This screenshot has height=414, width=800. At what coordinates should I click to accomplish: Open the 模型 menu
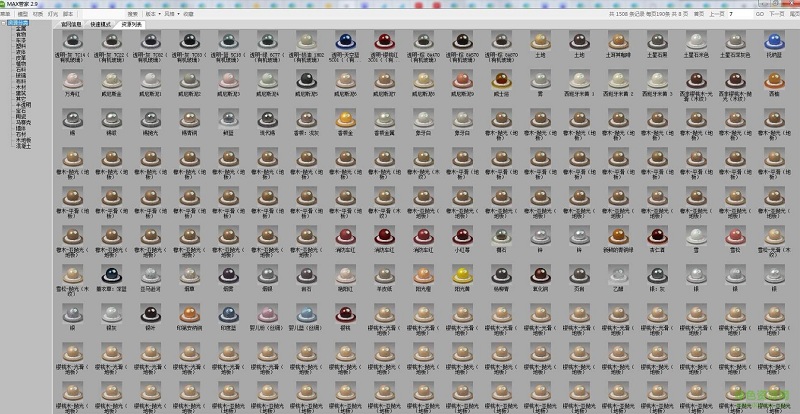pyautogui.click(x=22, y=14)
